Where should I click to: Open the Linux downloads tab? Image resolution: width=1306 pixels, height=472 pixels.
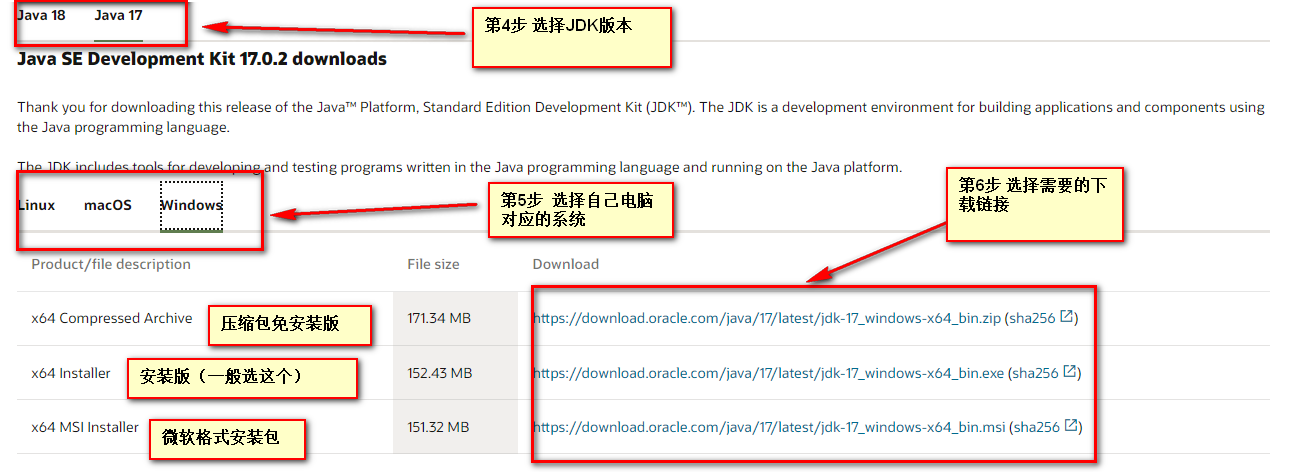(37, 205)
